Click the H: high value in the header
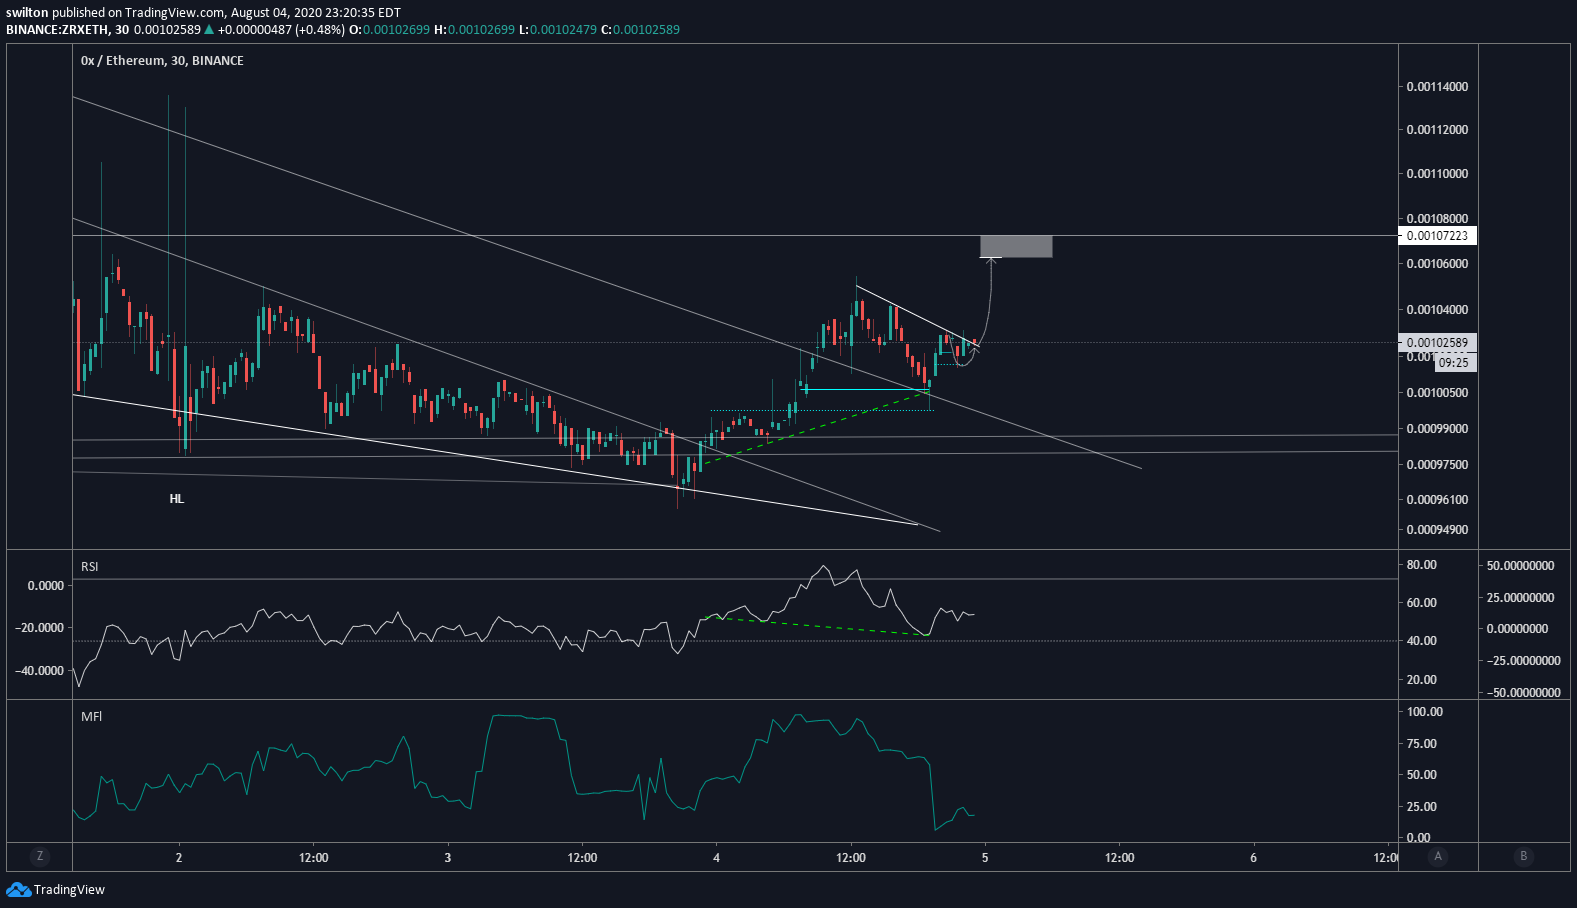 pos(474,29)
